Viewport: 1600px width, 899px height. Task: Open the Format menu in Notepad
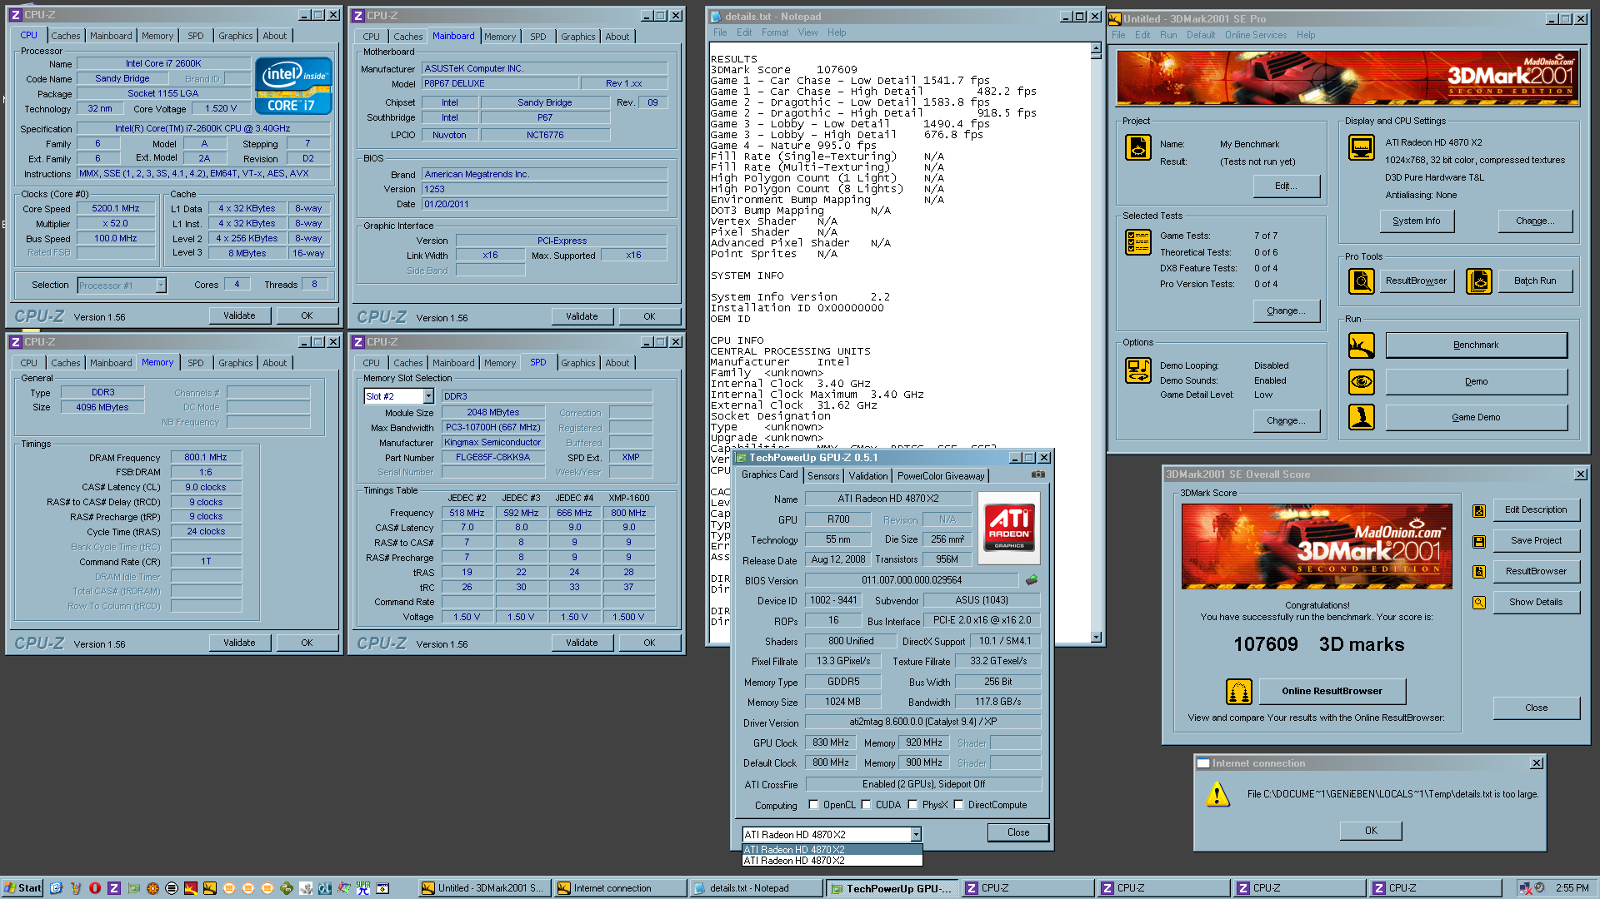(775, 33)
